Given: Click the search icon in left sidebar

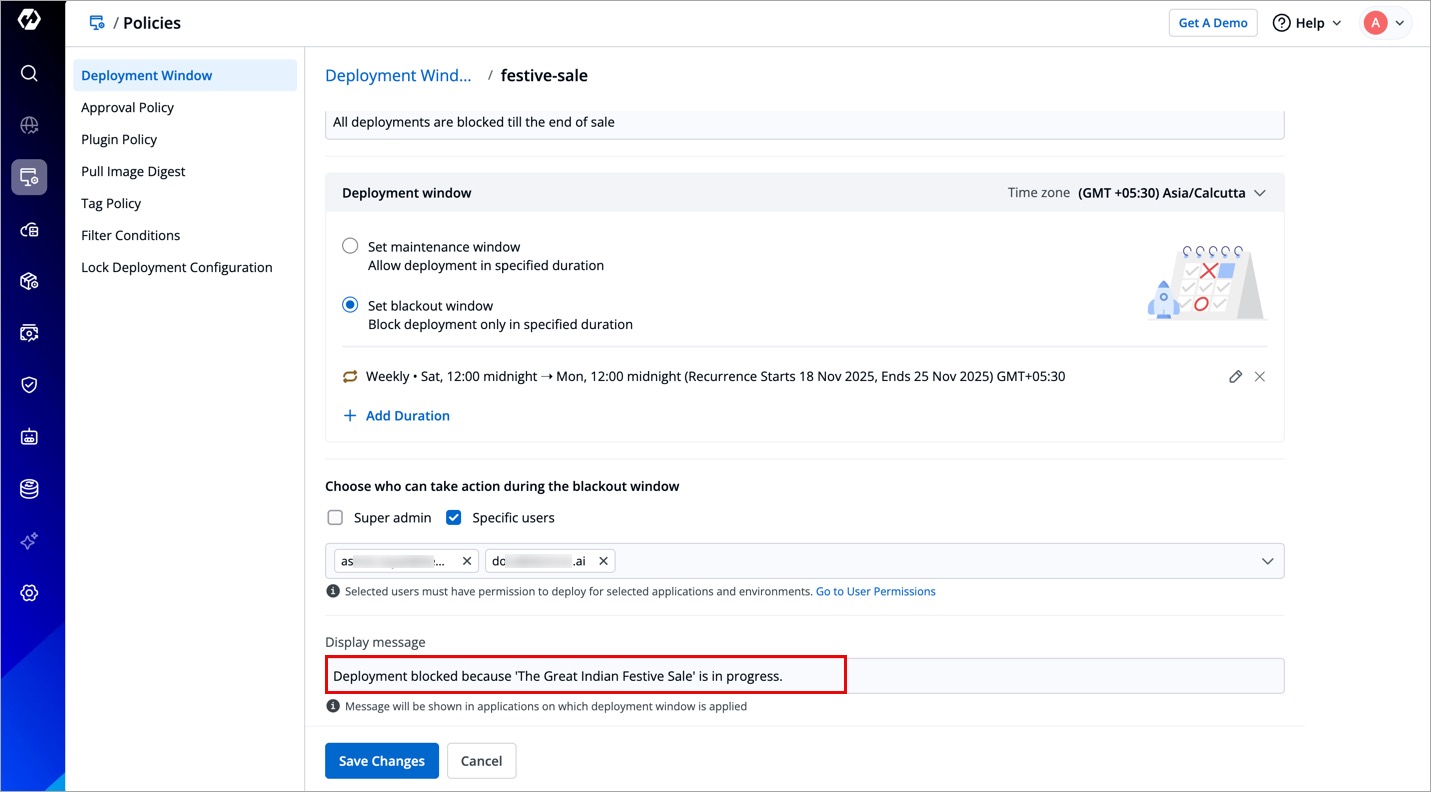Looking at the screenshot, I should pos(29,73).
